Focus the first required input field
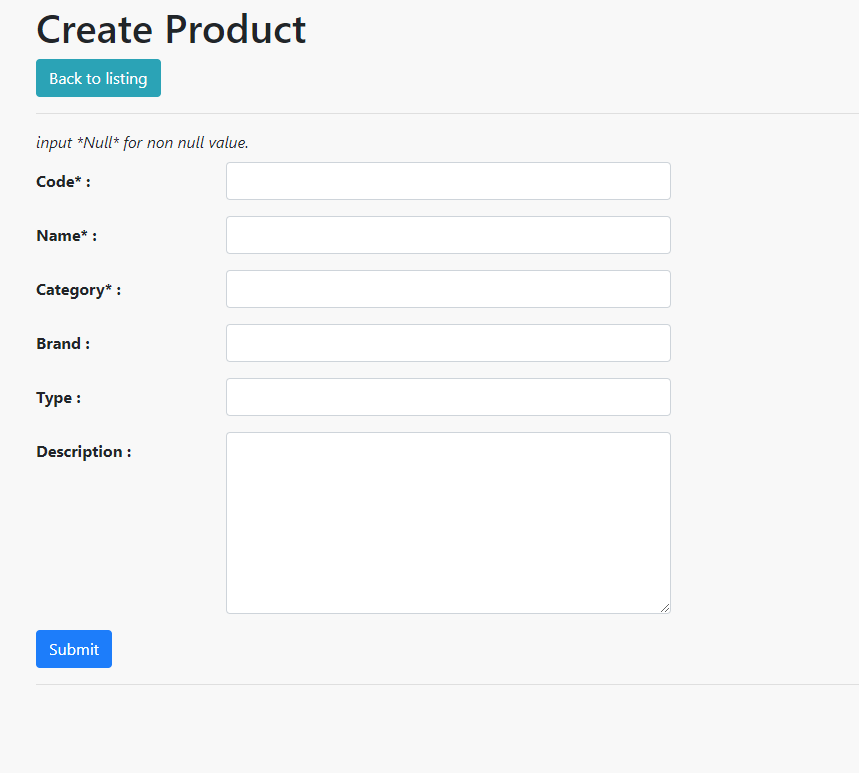This screenshot has width=859, height=773. pyautogui.click(x=447, y=181)
